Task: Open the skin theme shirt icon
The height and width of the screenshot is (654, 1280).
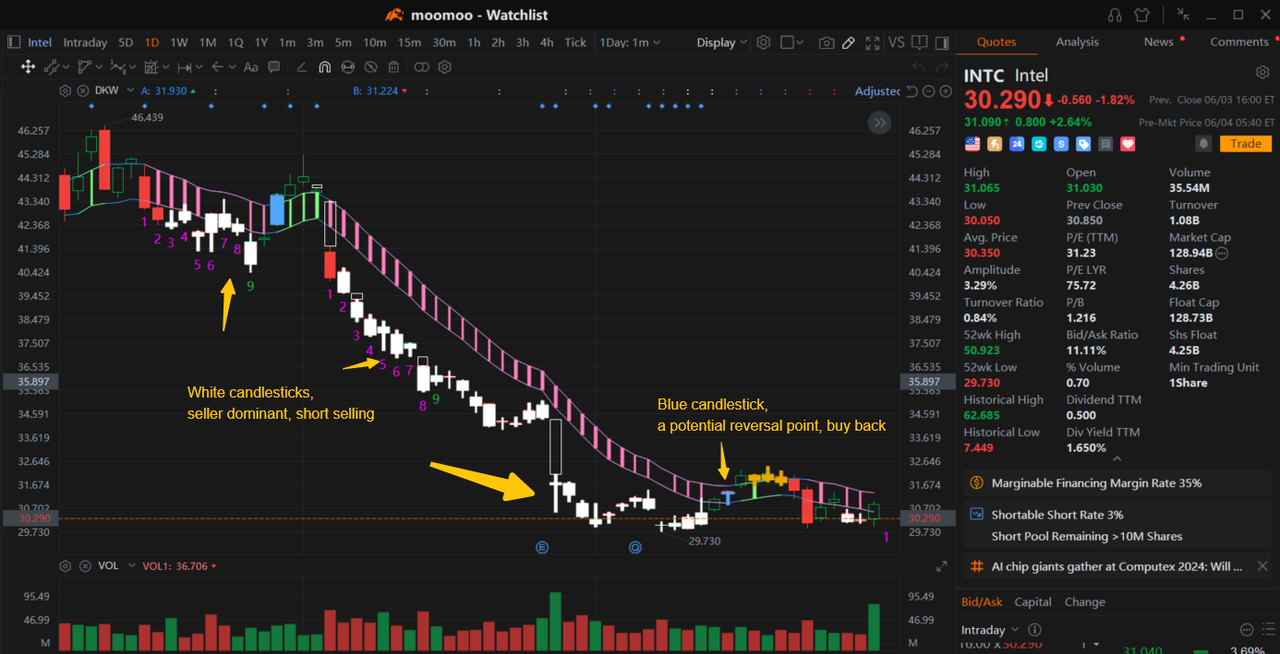Action: (1143, 15)
